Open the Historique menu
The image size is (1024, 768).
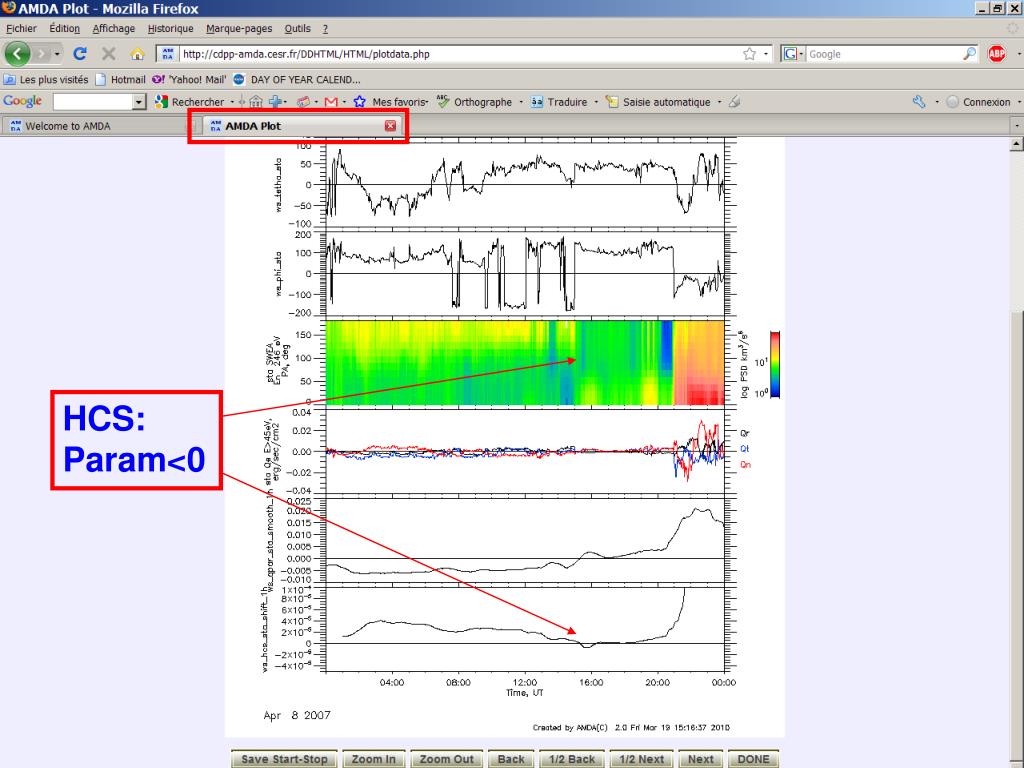[170, 29]
